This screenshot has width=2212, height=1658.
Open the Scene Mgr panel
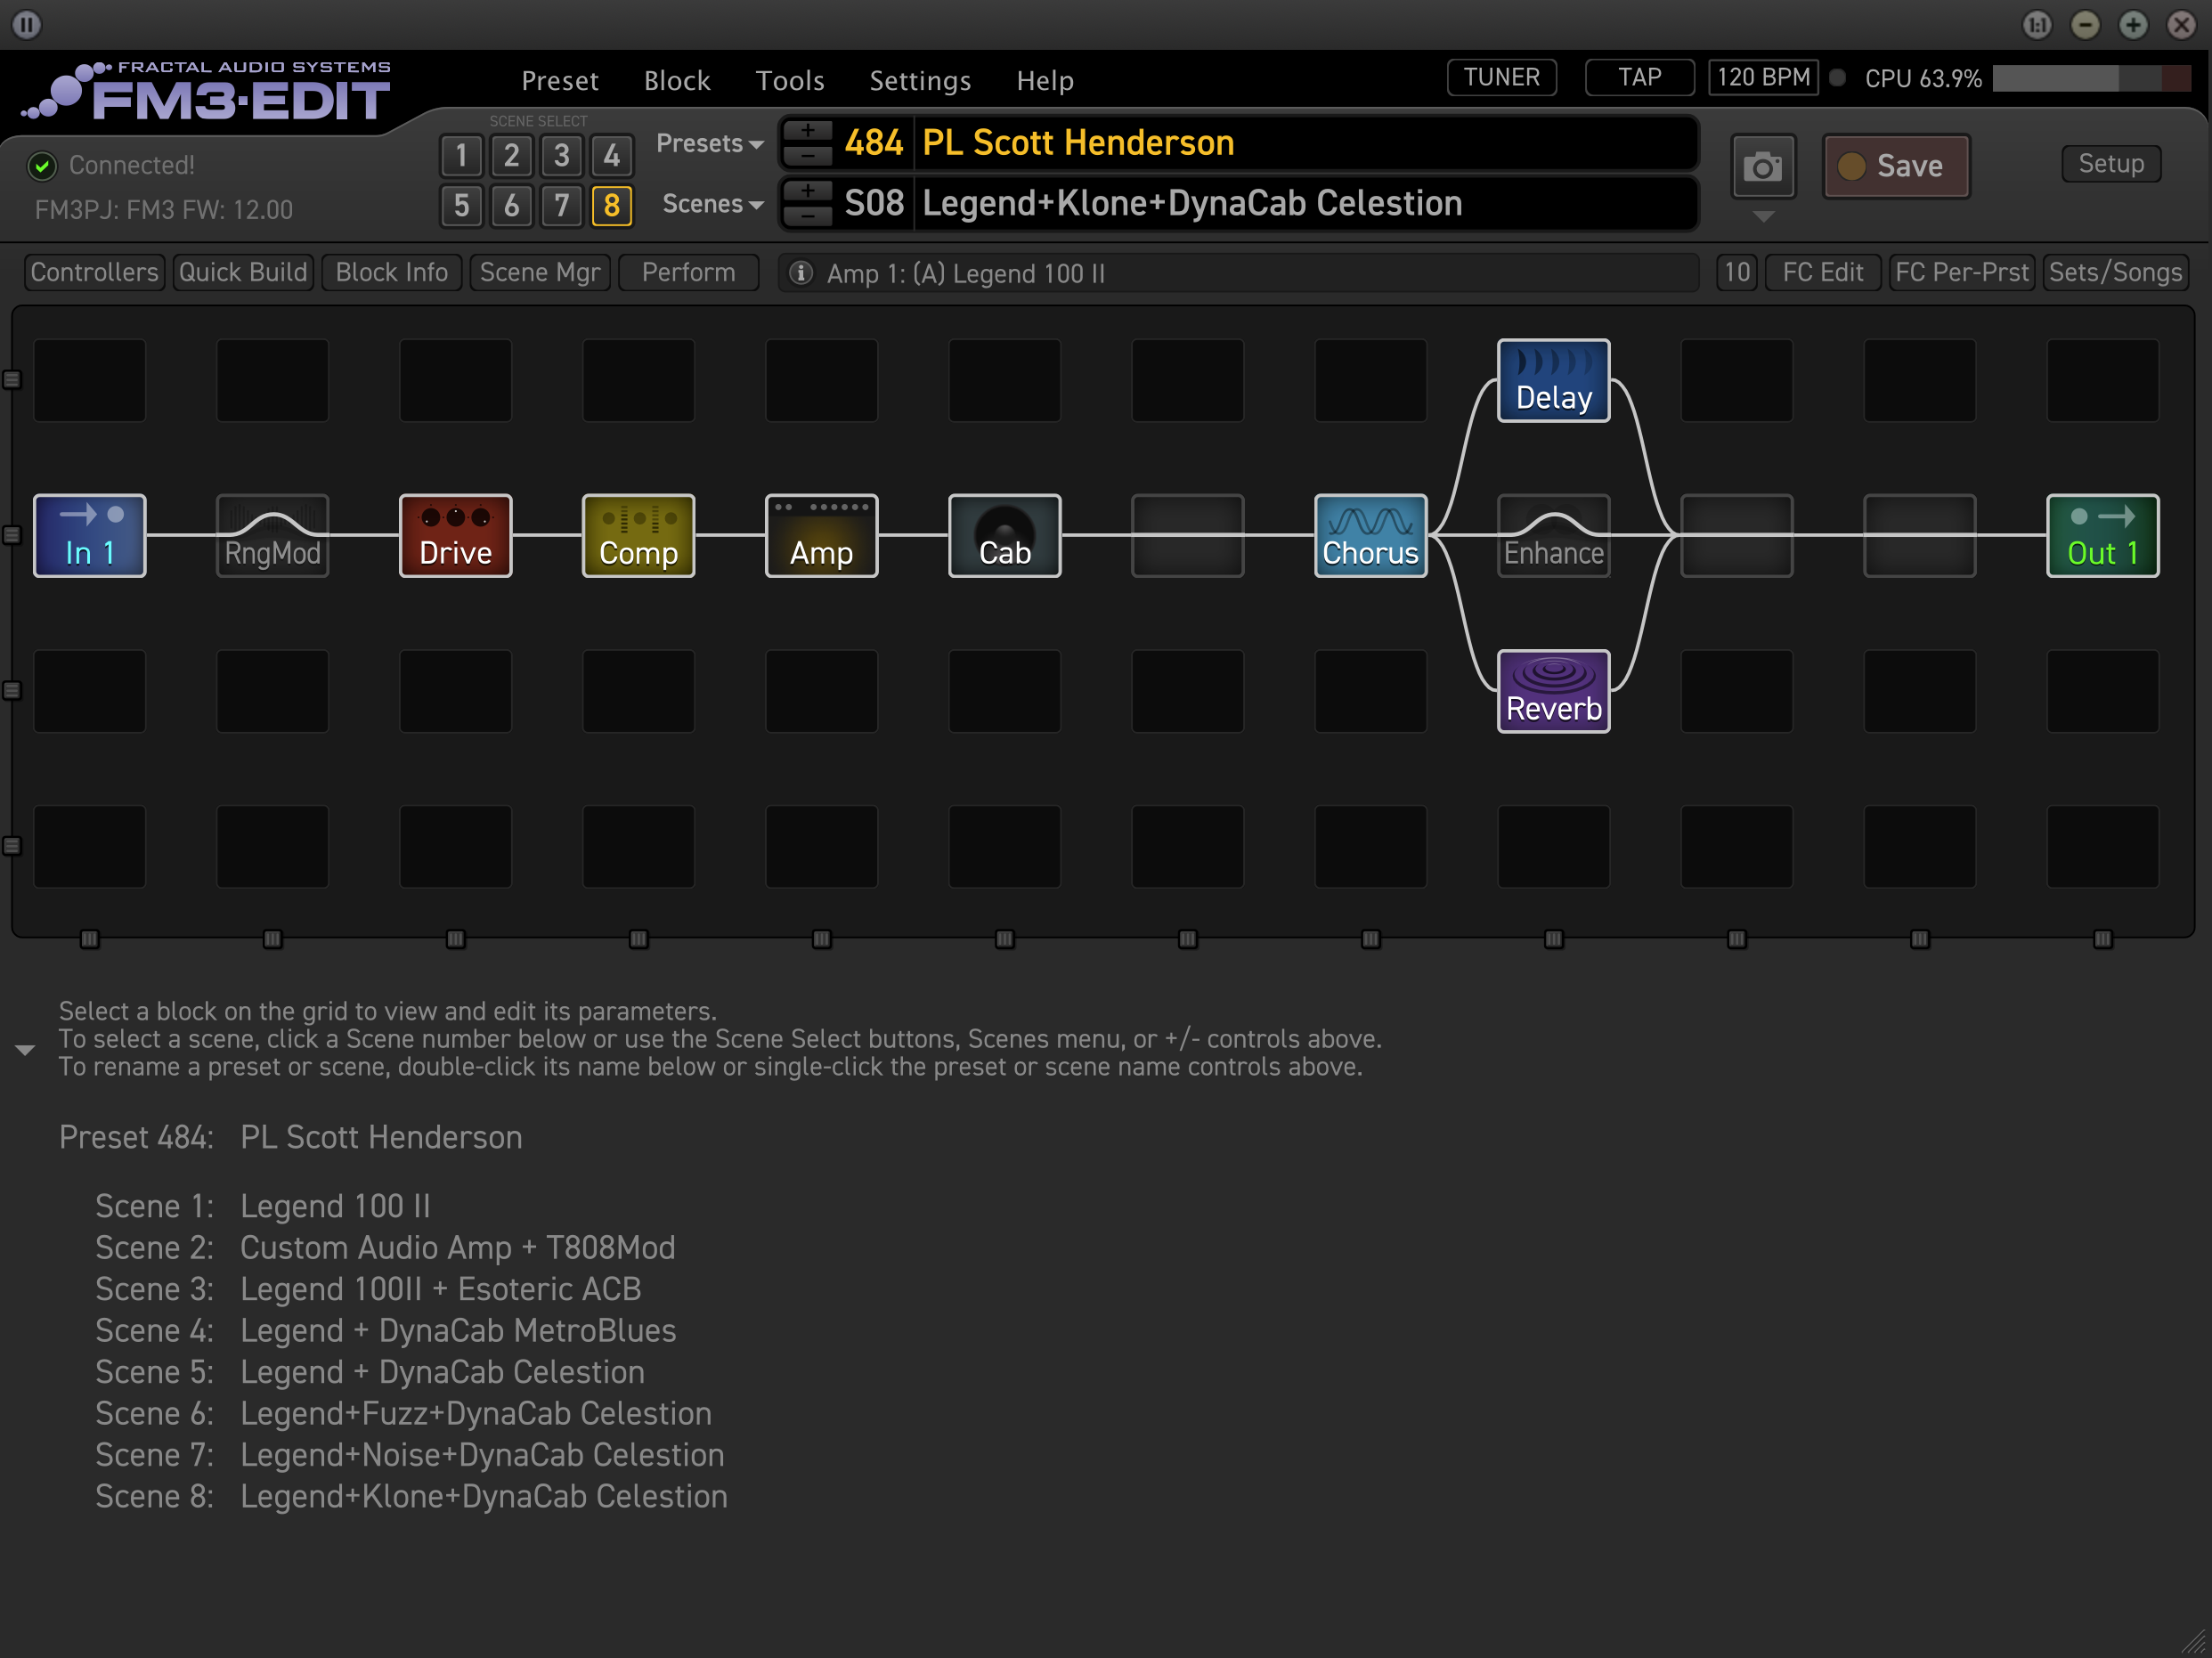pyautogui.click(x=540, y=272)
